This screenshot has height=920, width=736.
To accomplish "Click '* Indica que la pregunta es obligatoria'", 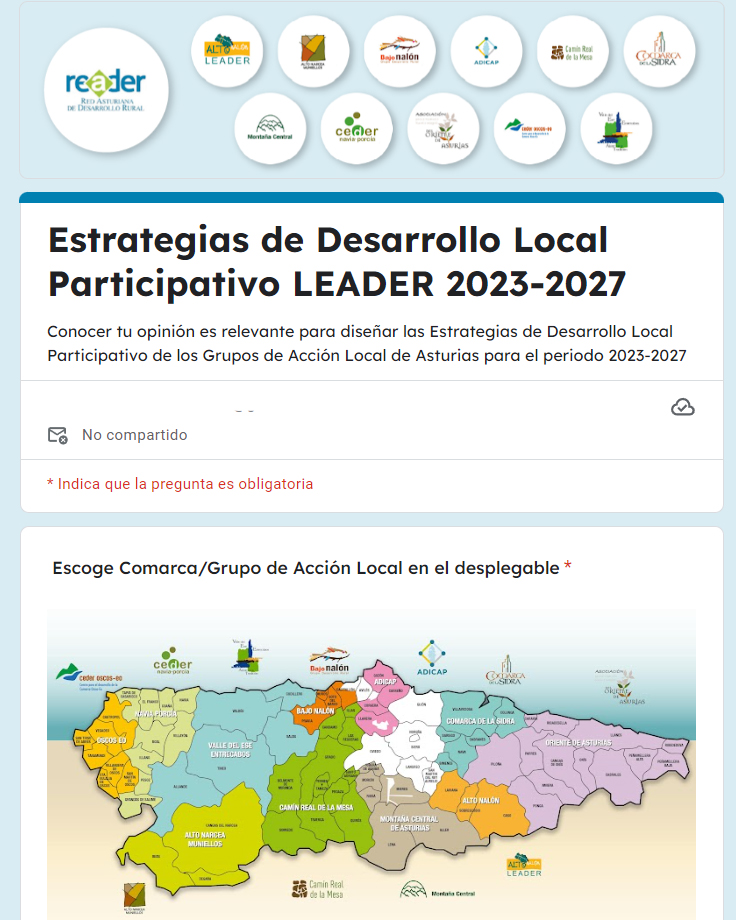I will pos(180,484).
